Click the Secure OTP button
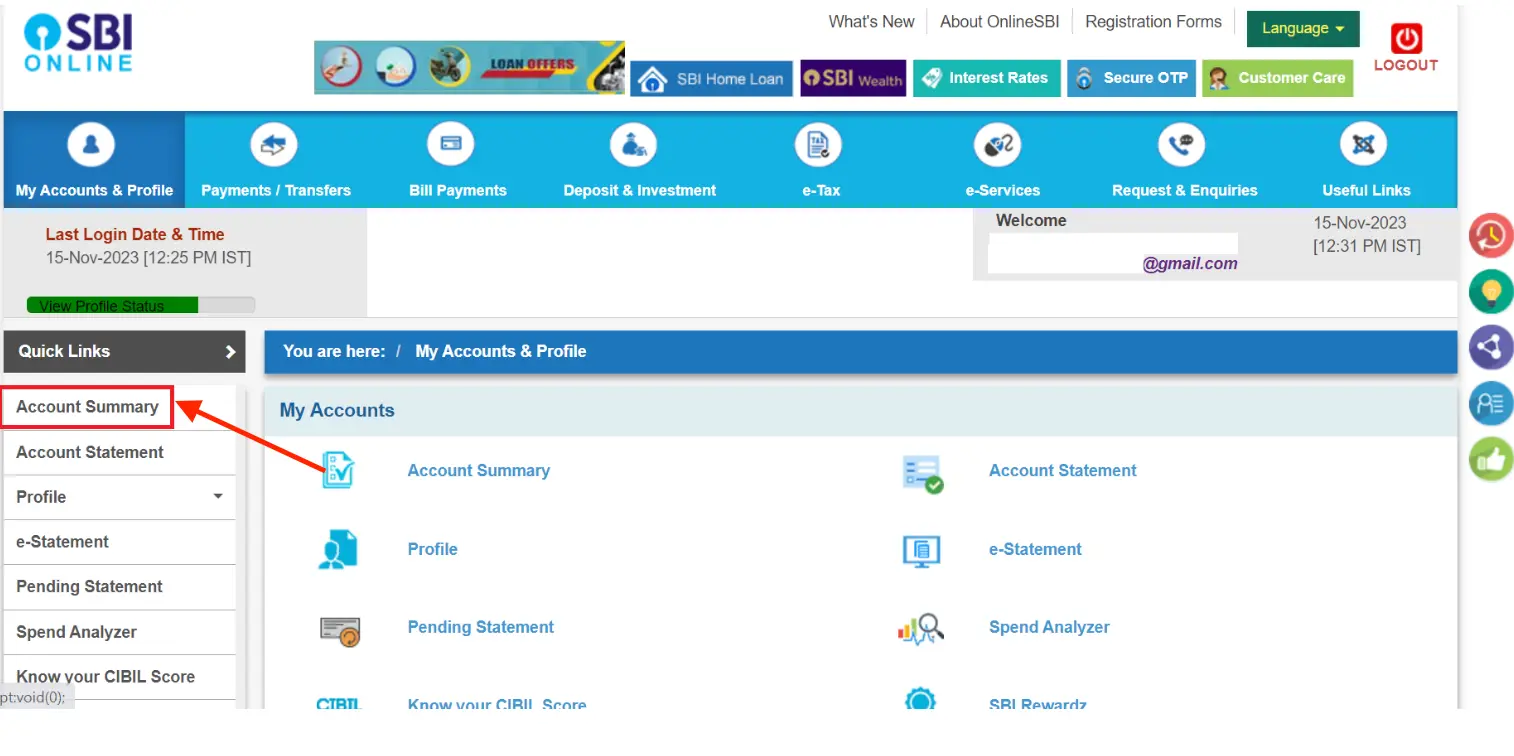 pos(1131,78)
